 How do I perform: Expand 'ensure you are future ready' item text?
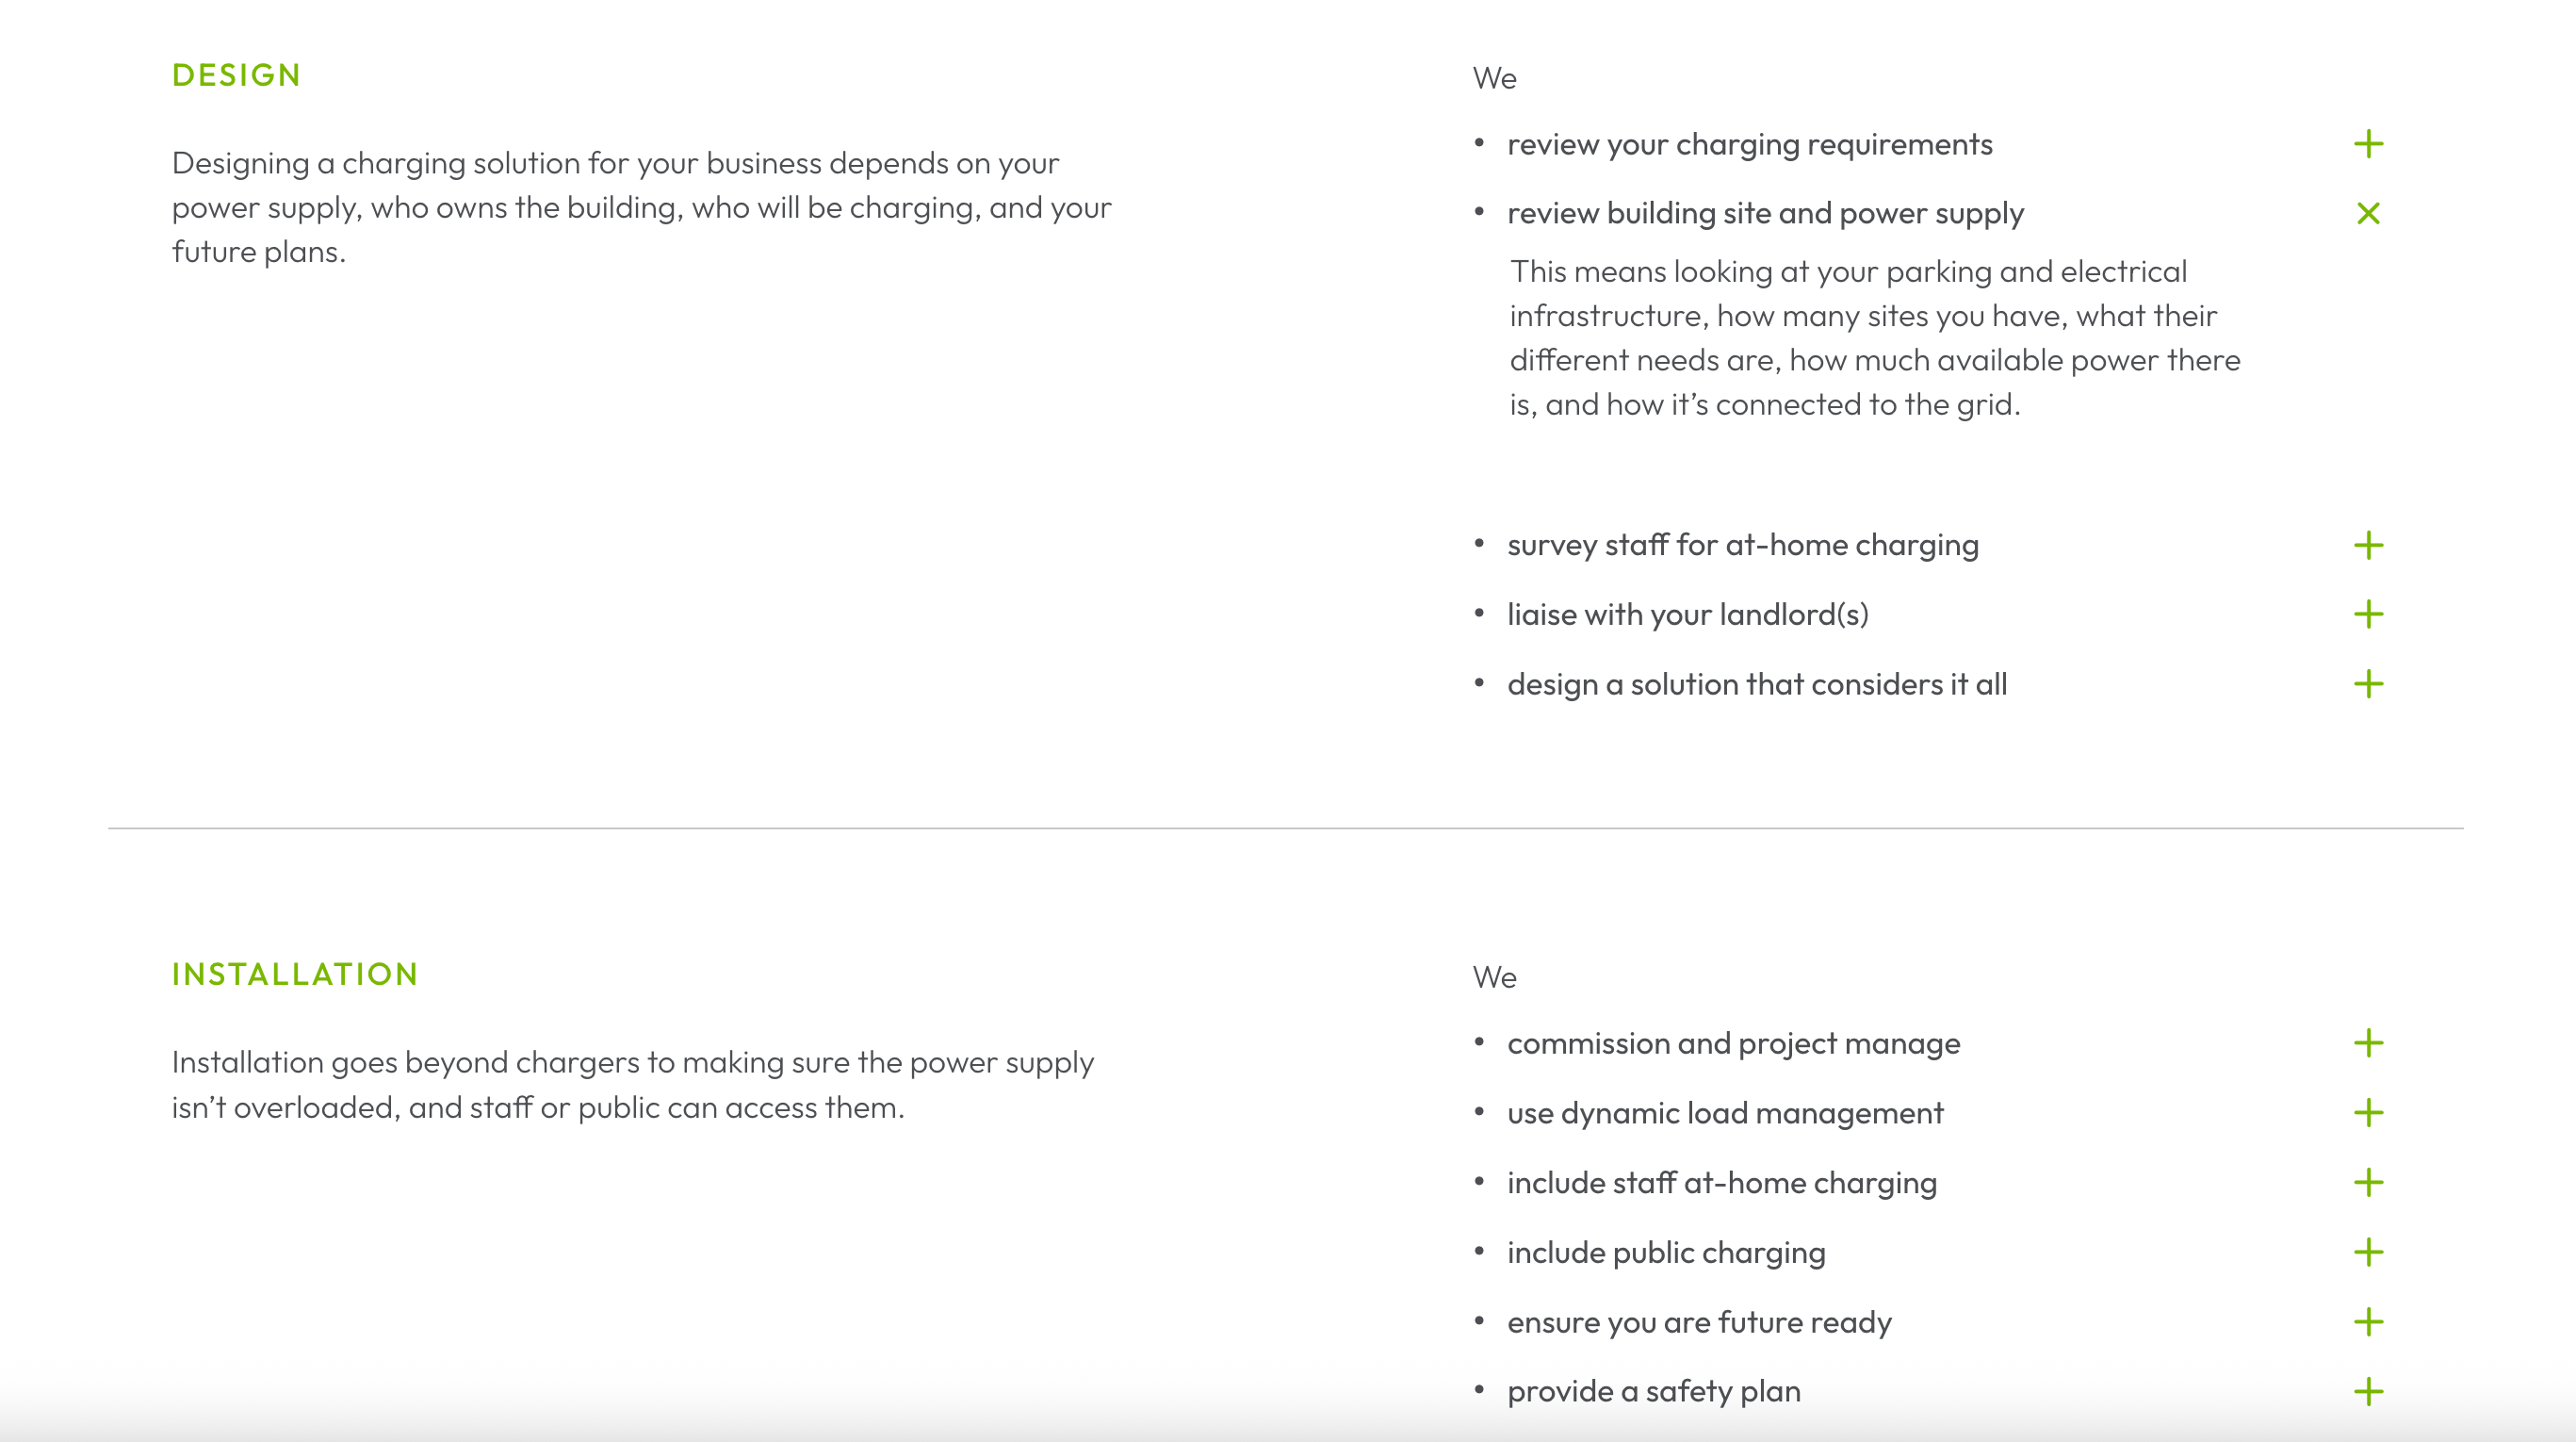tap(1699, 1322)
